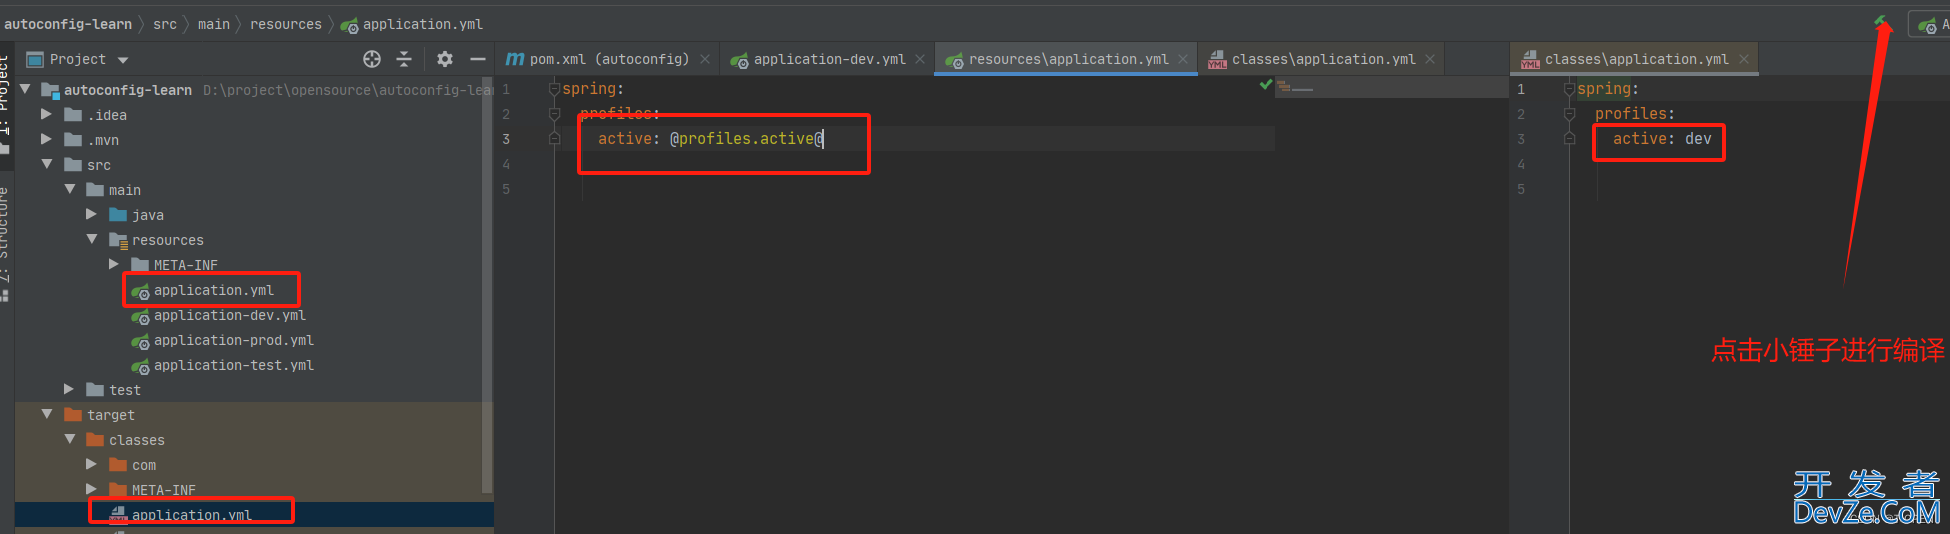
Task: Fold the spring: block in right editor
Action: pyautogui.click(x=1569, y=89)
